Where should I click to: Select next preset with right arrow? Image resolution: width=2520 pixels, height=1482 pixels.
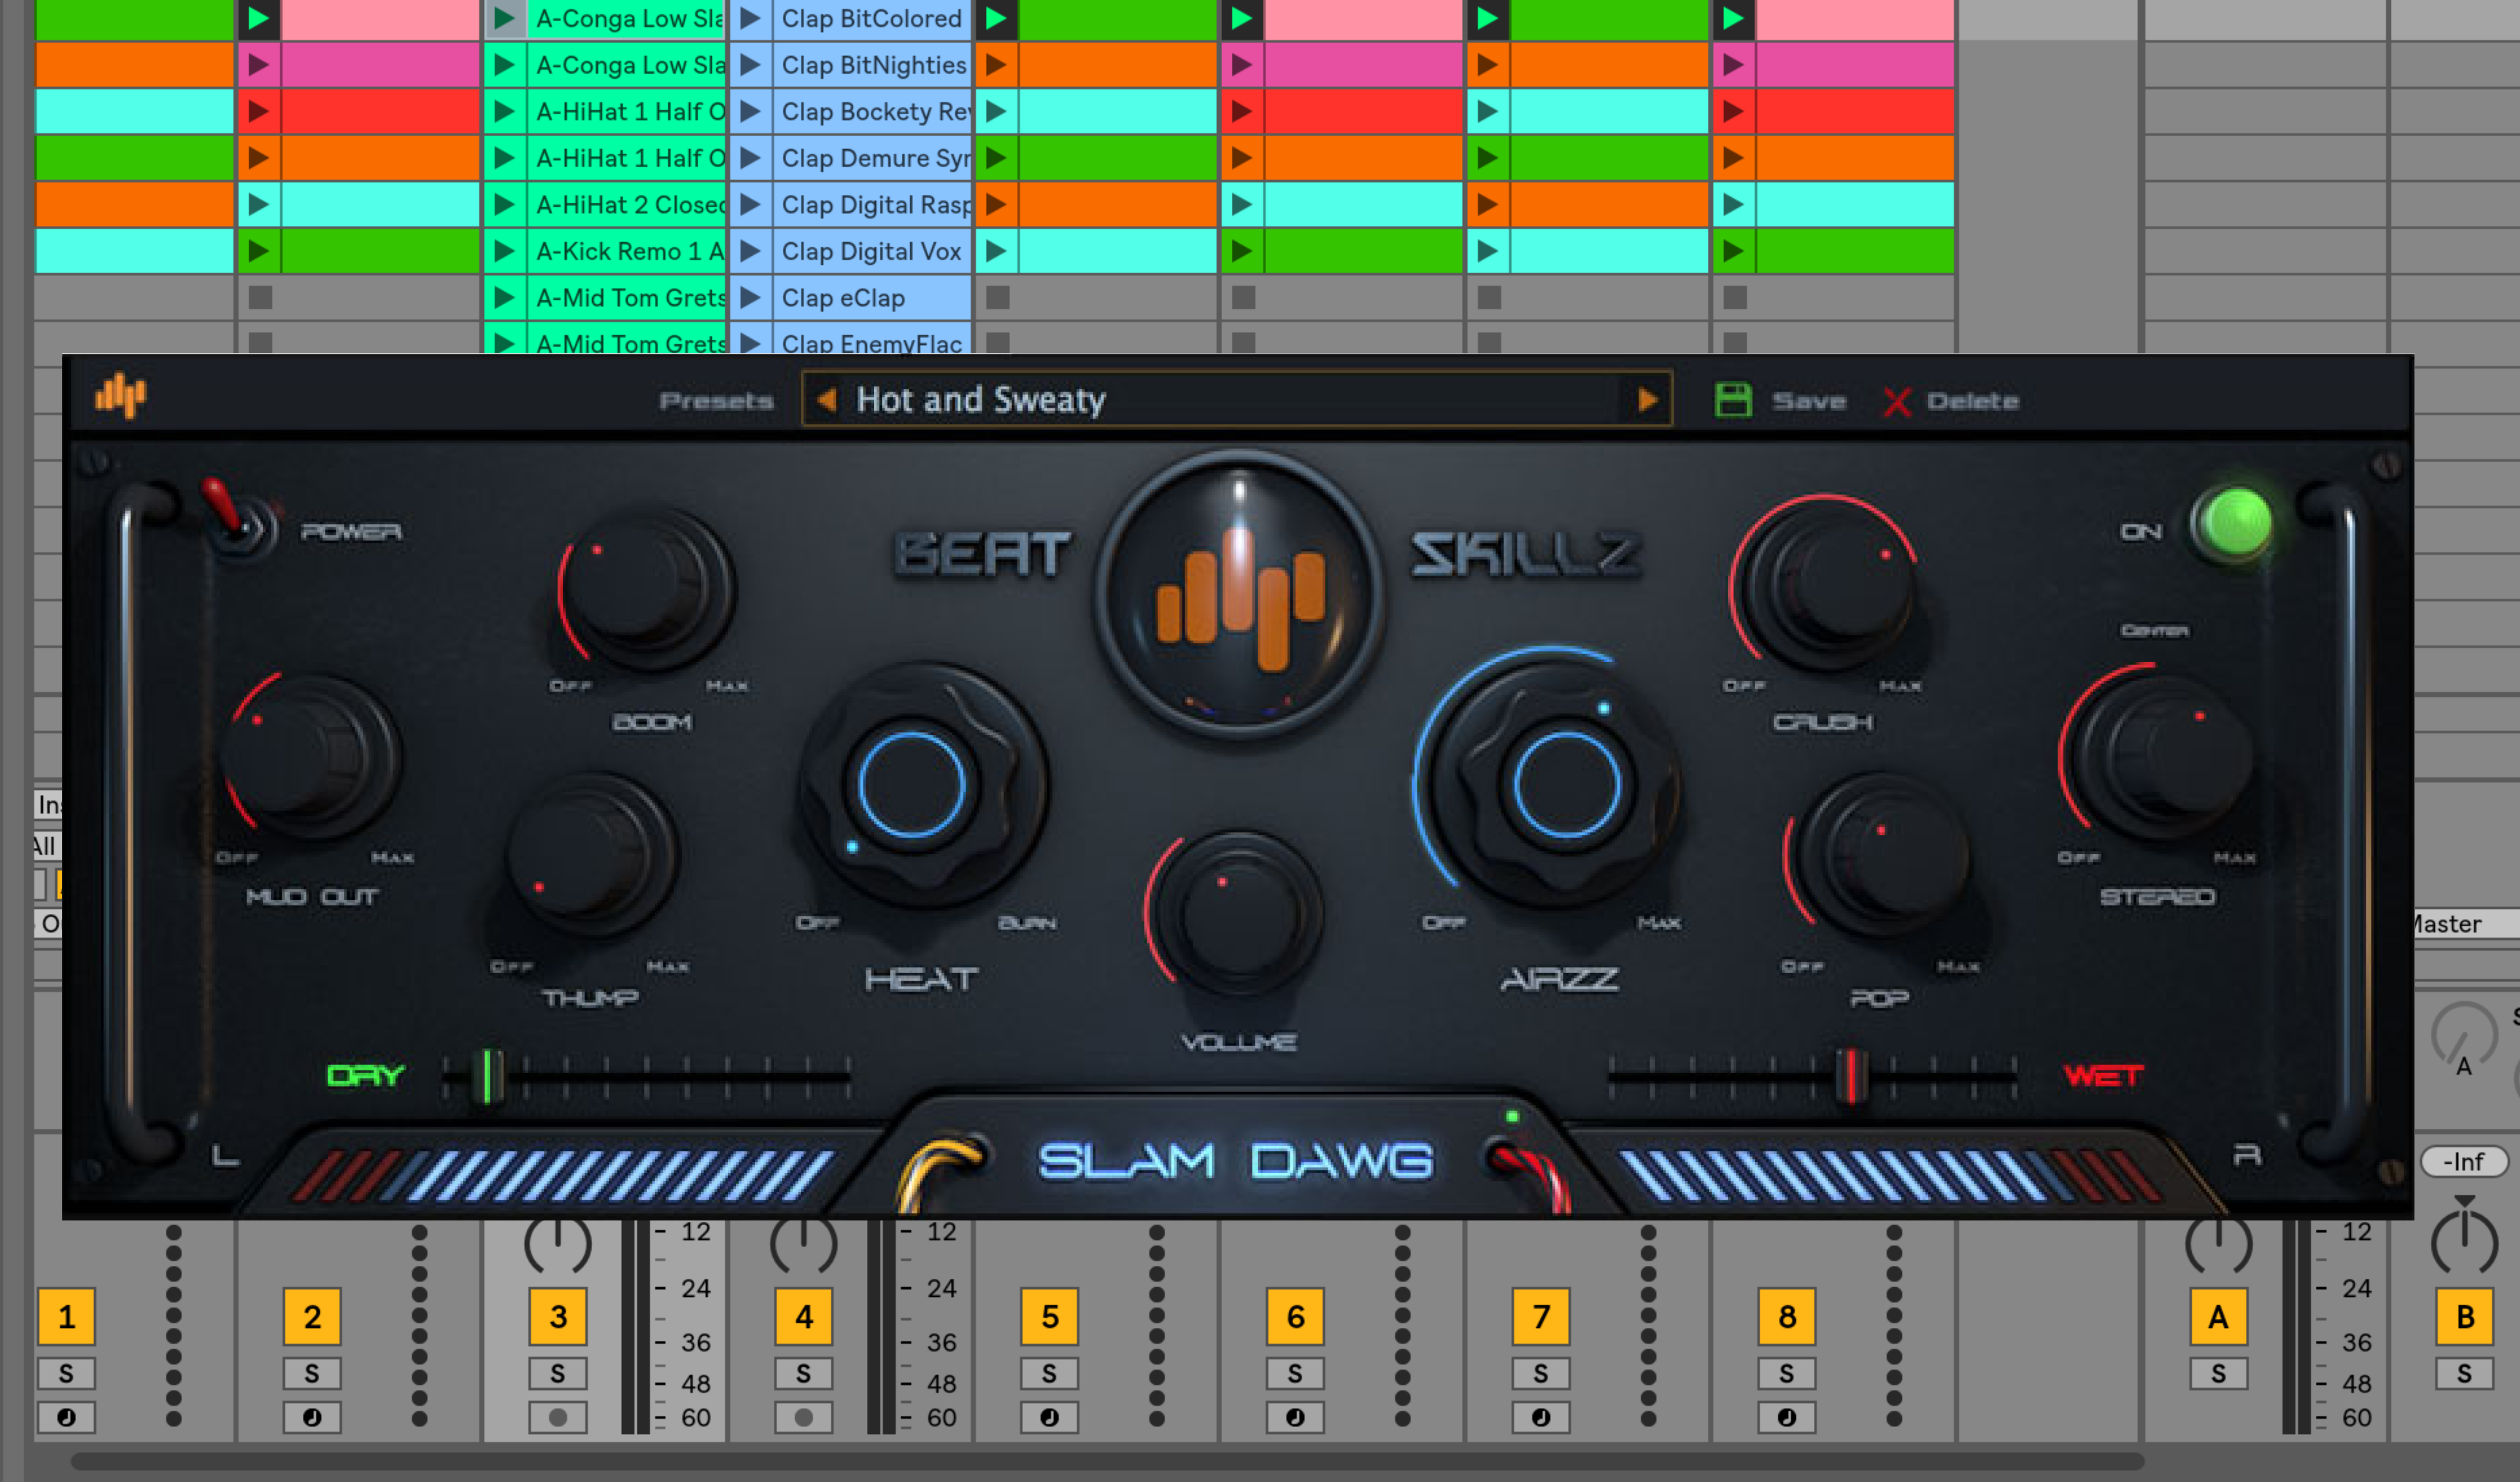click(x=1647, y=400)
